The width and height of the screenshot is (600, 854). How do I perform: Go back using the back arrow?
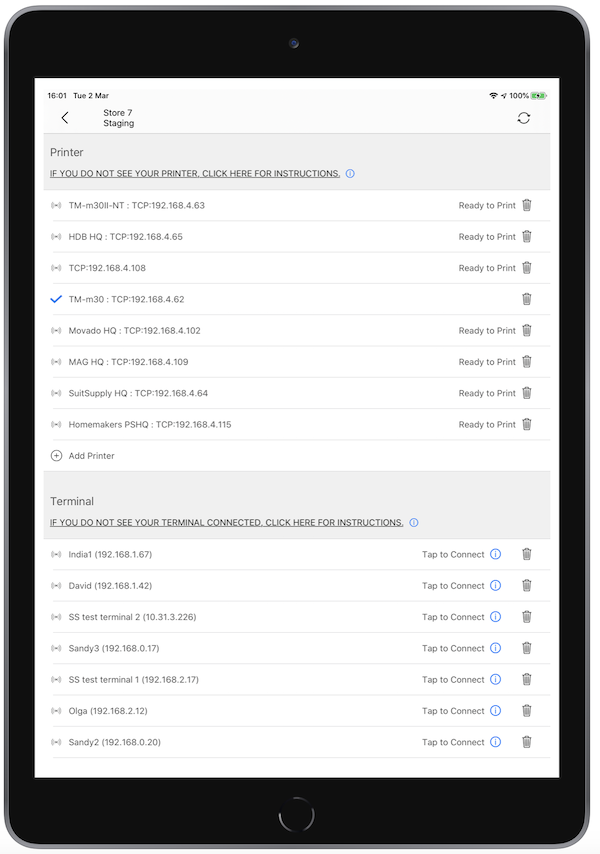point(65,118)
